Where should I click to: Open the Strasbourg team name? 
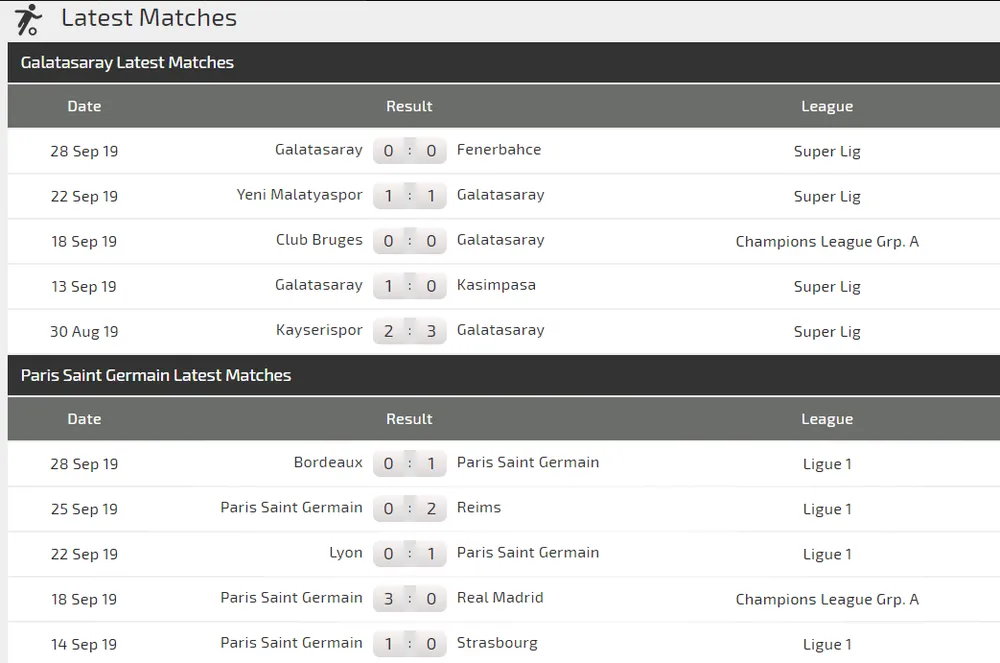tap(497, 643)
